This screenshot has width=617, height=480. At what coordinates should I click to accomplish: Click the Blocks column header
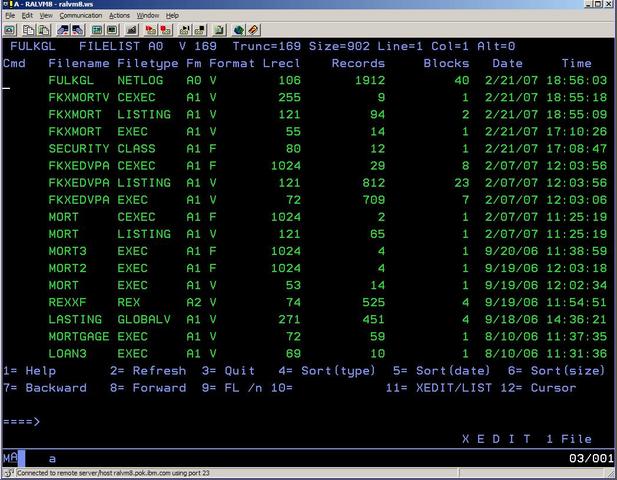(446, 63)
